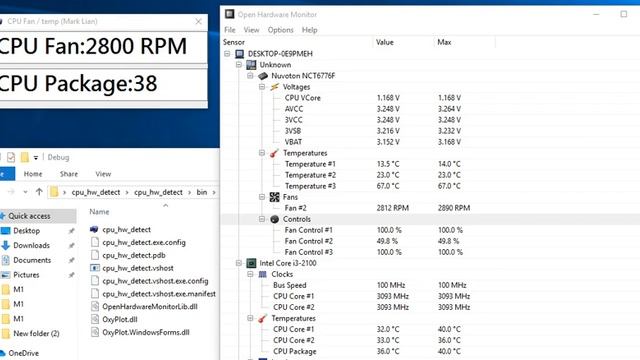The image size is (640, 360).
Task: Click the CPU Temperatures thermometer icon
Action: pos(263,318)
